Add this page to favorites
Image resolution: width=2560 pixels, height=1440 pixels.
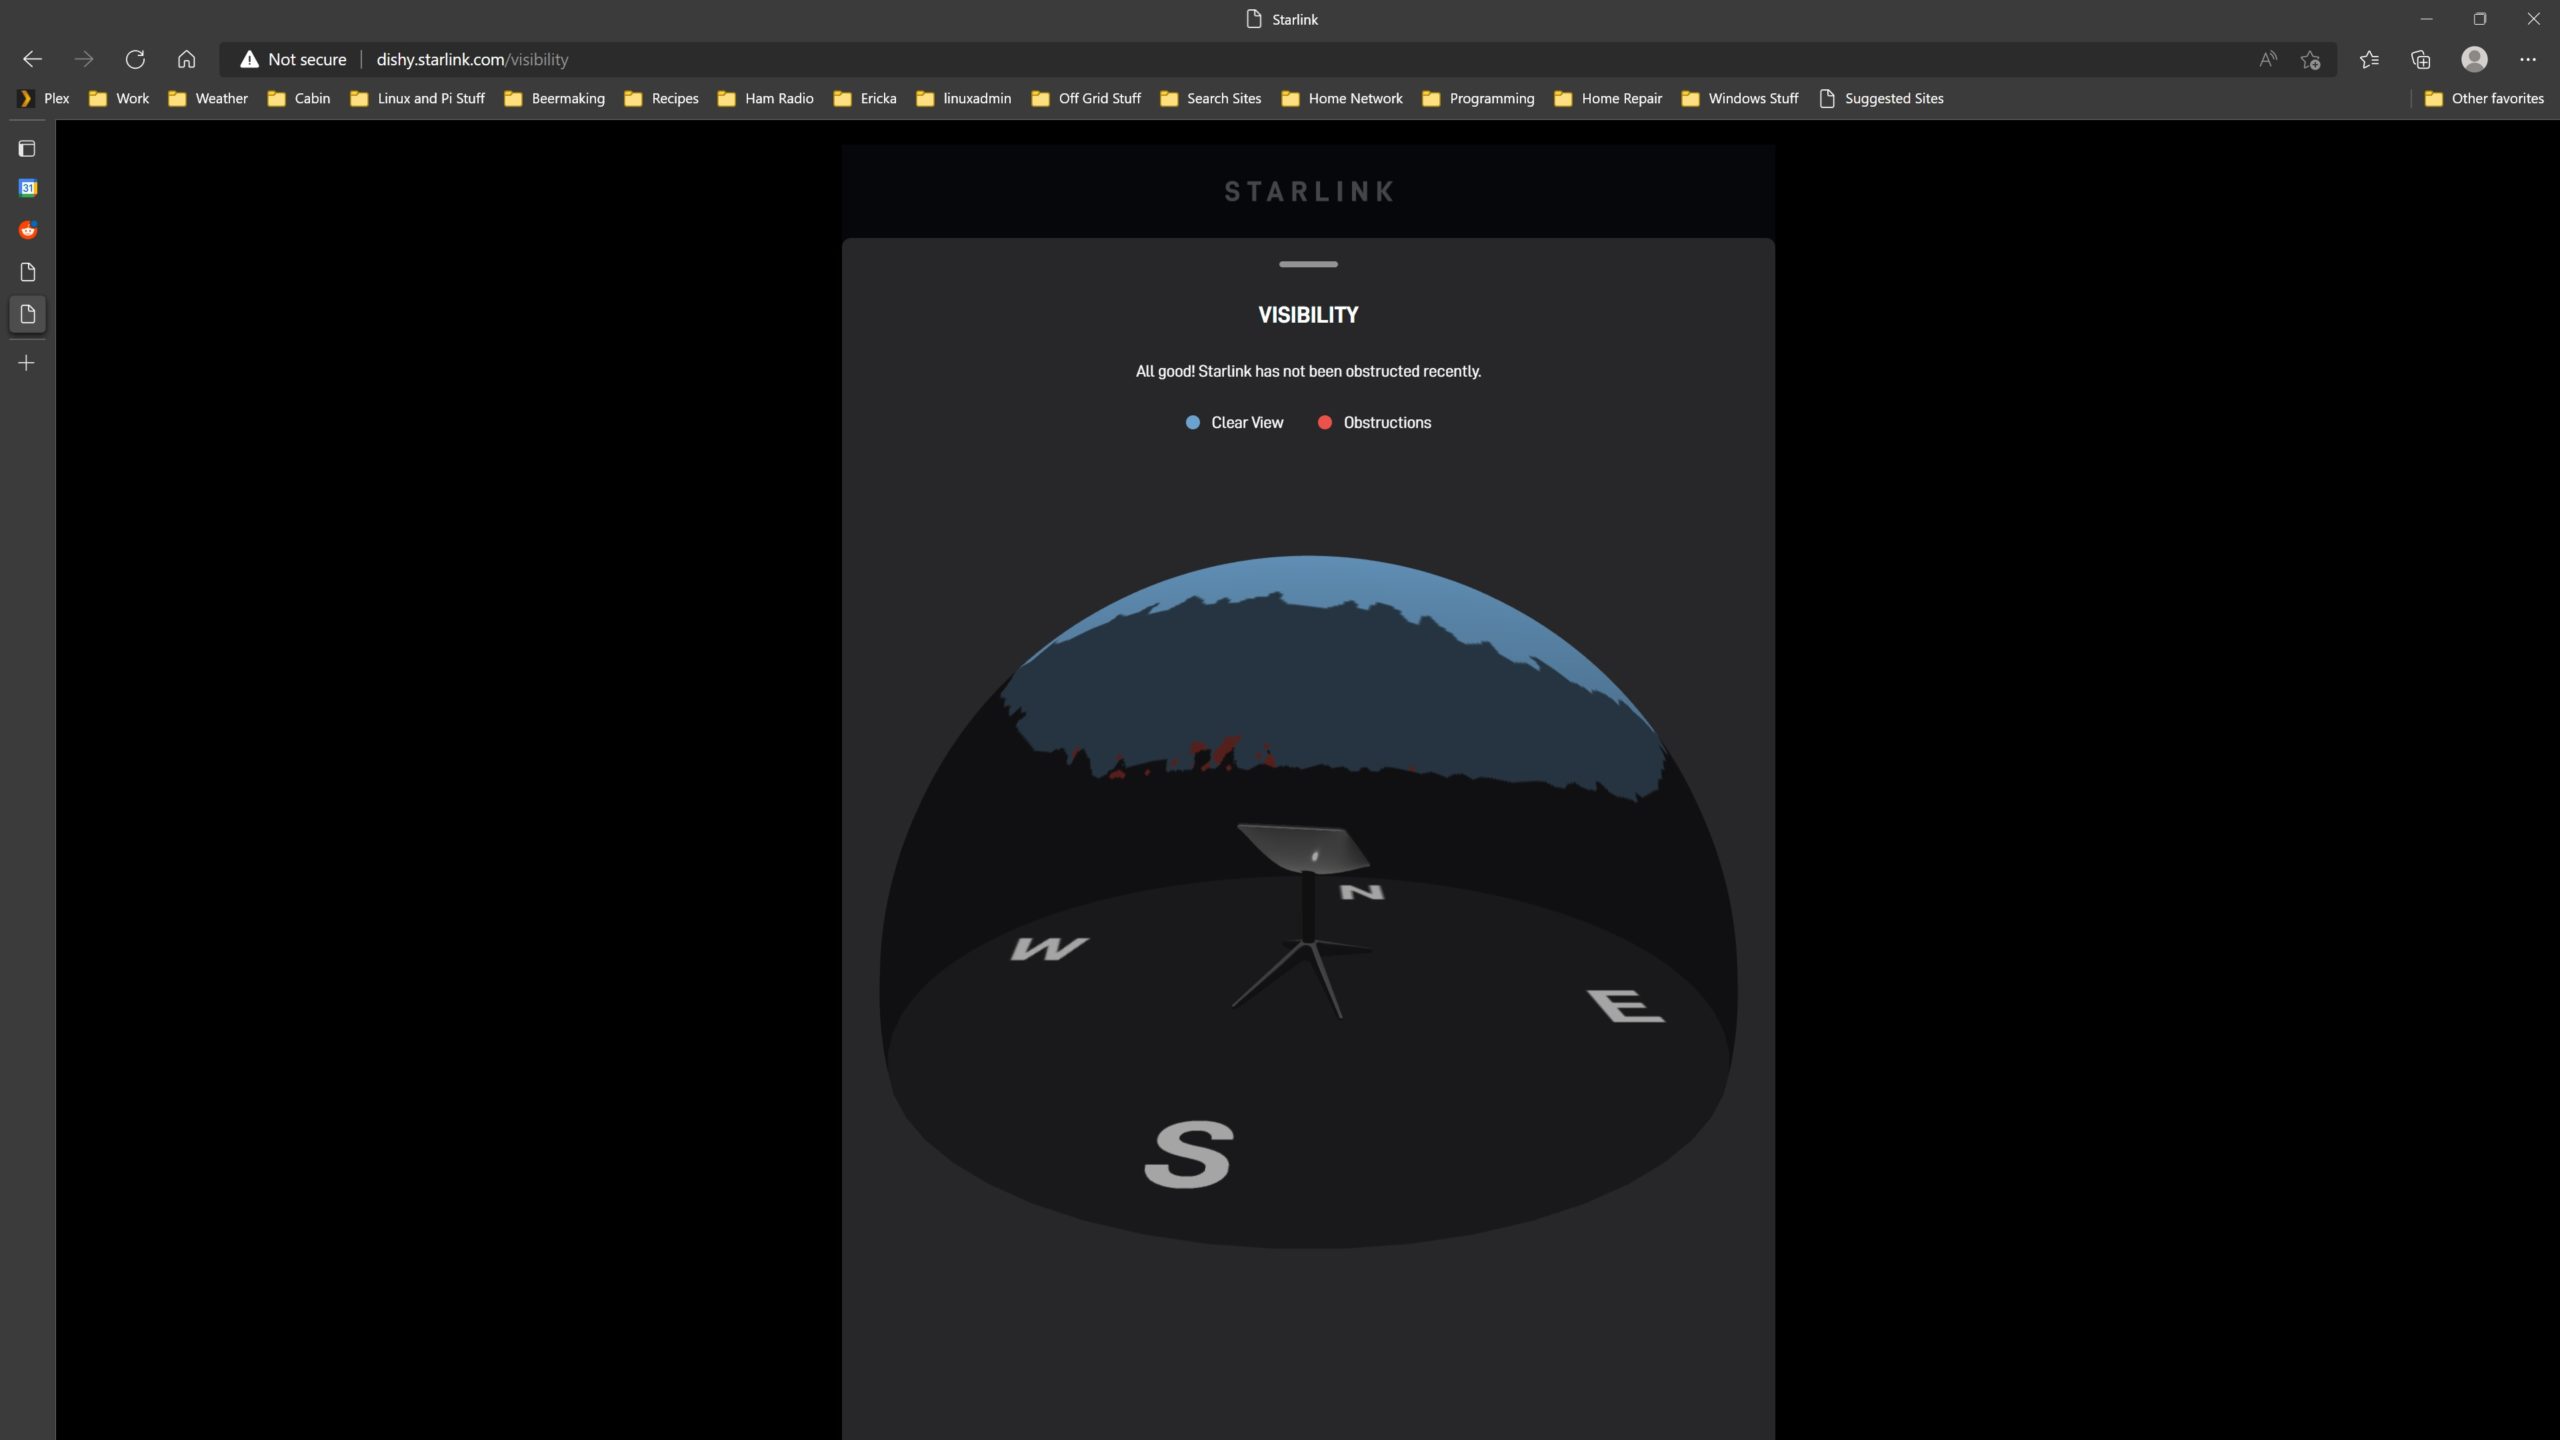[x=2310, y=59]
